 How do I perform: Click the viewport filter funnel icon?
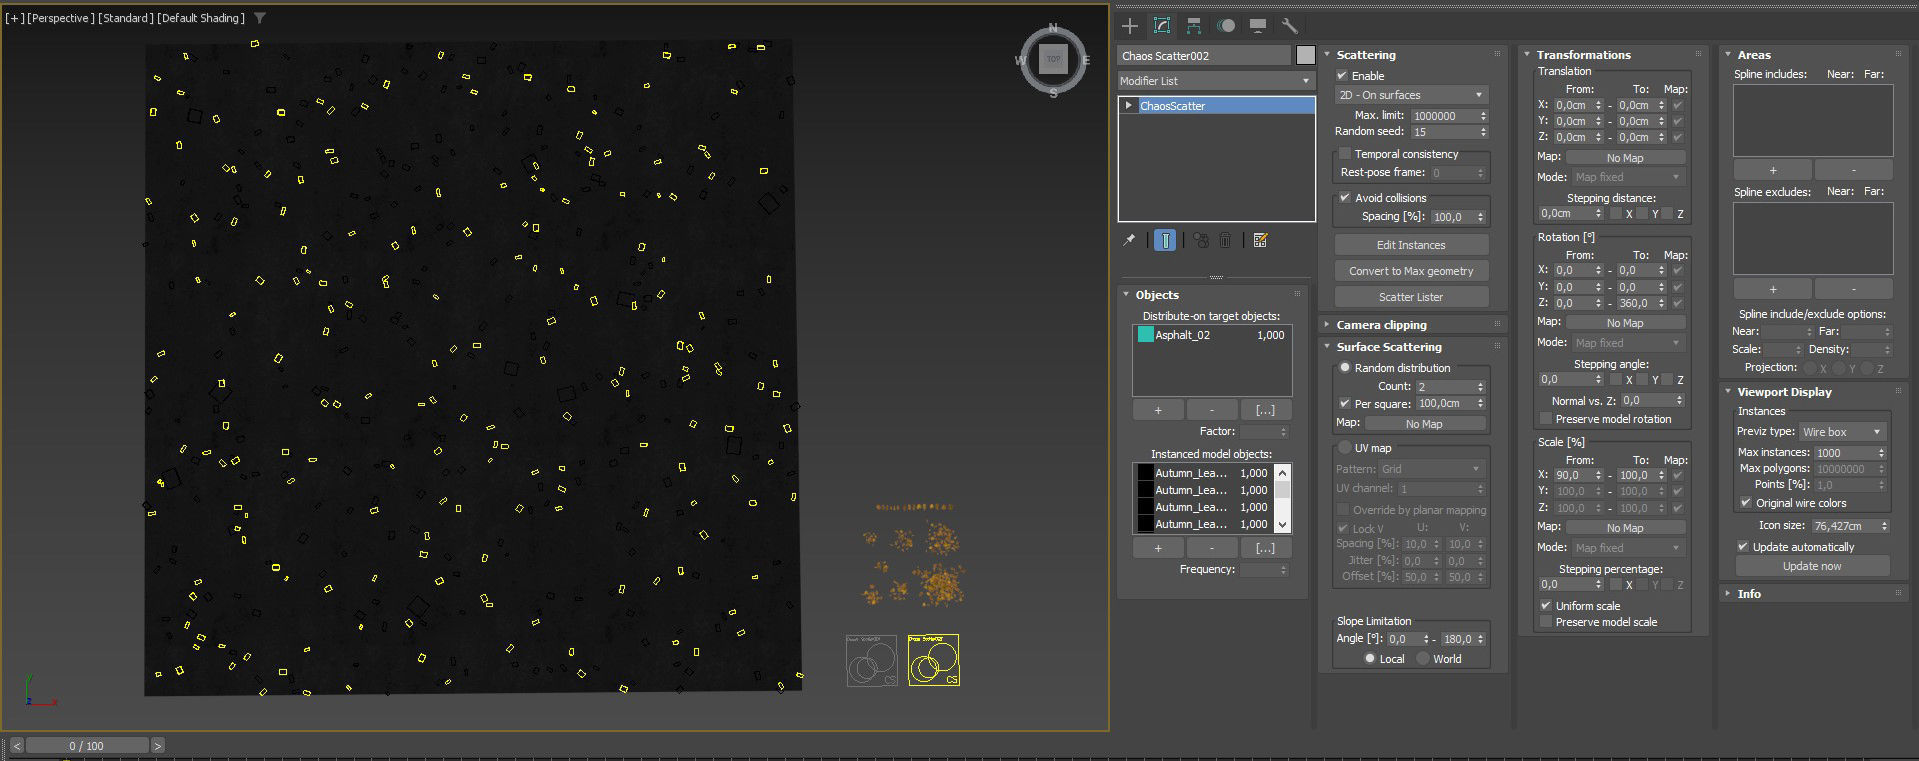pyautogui.click(x=260, y=18)
